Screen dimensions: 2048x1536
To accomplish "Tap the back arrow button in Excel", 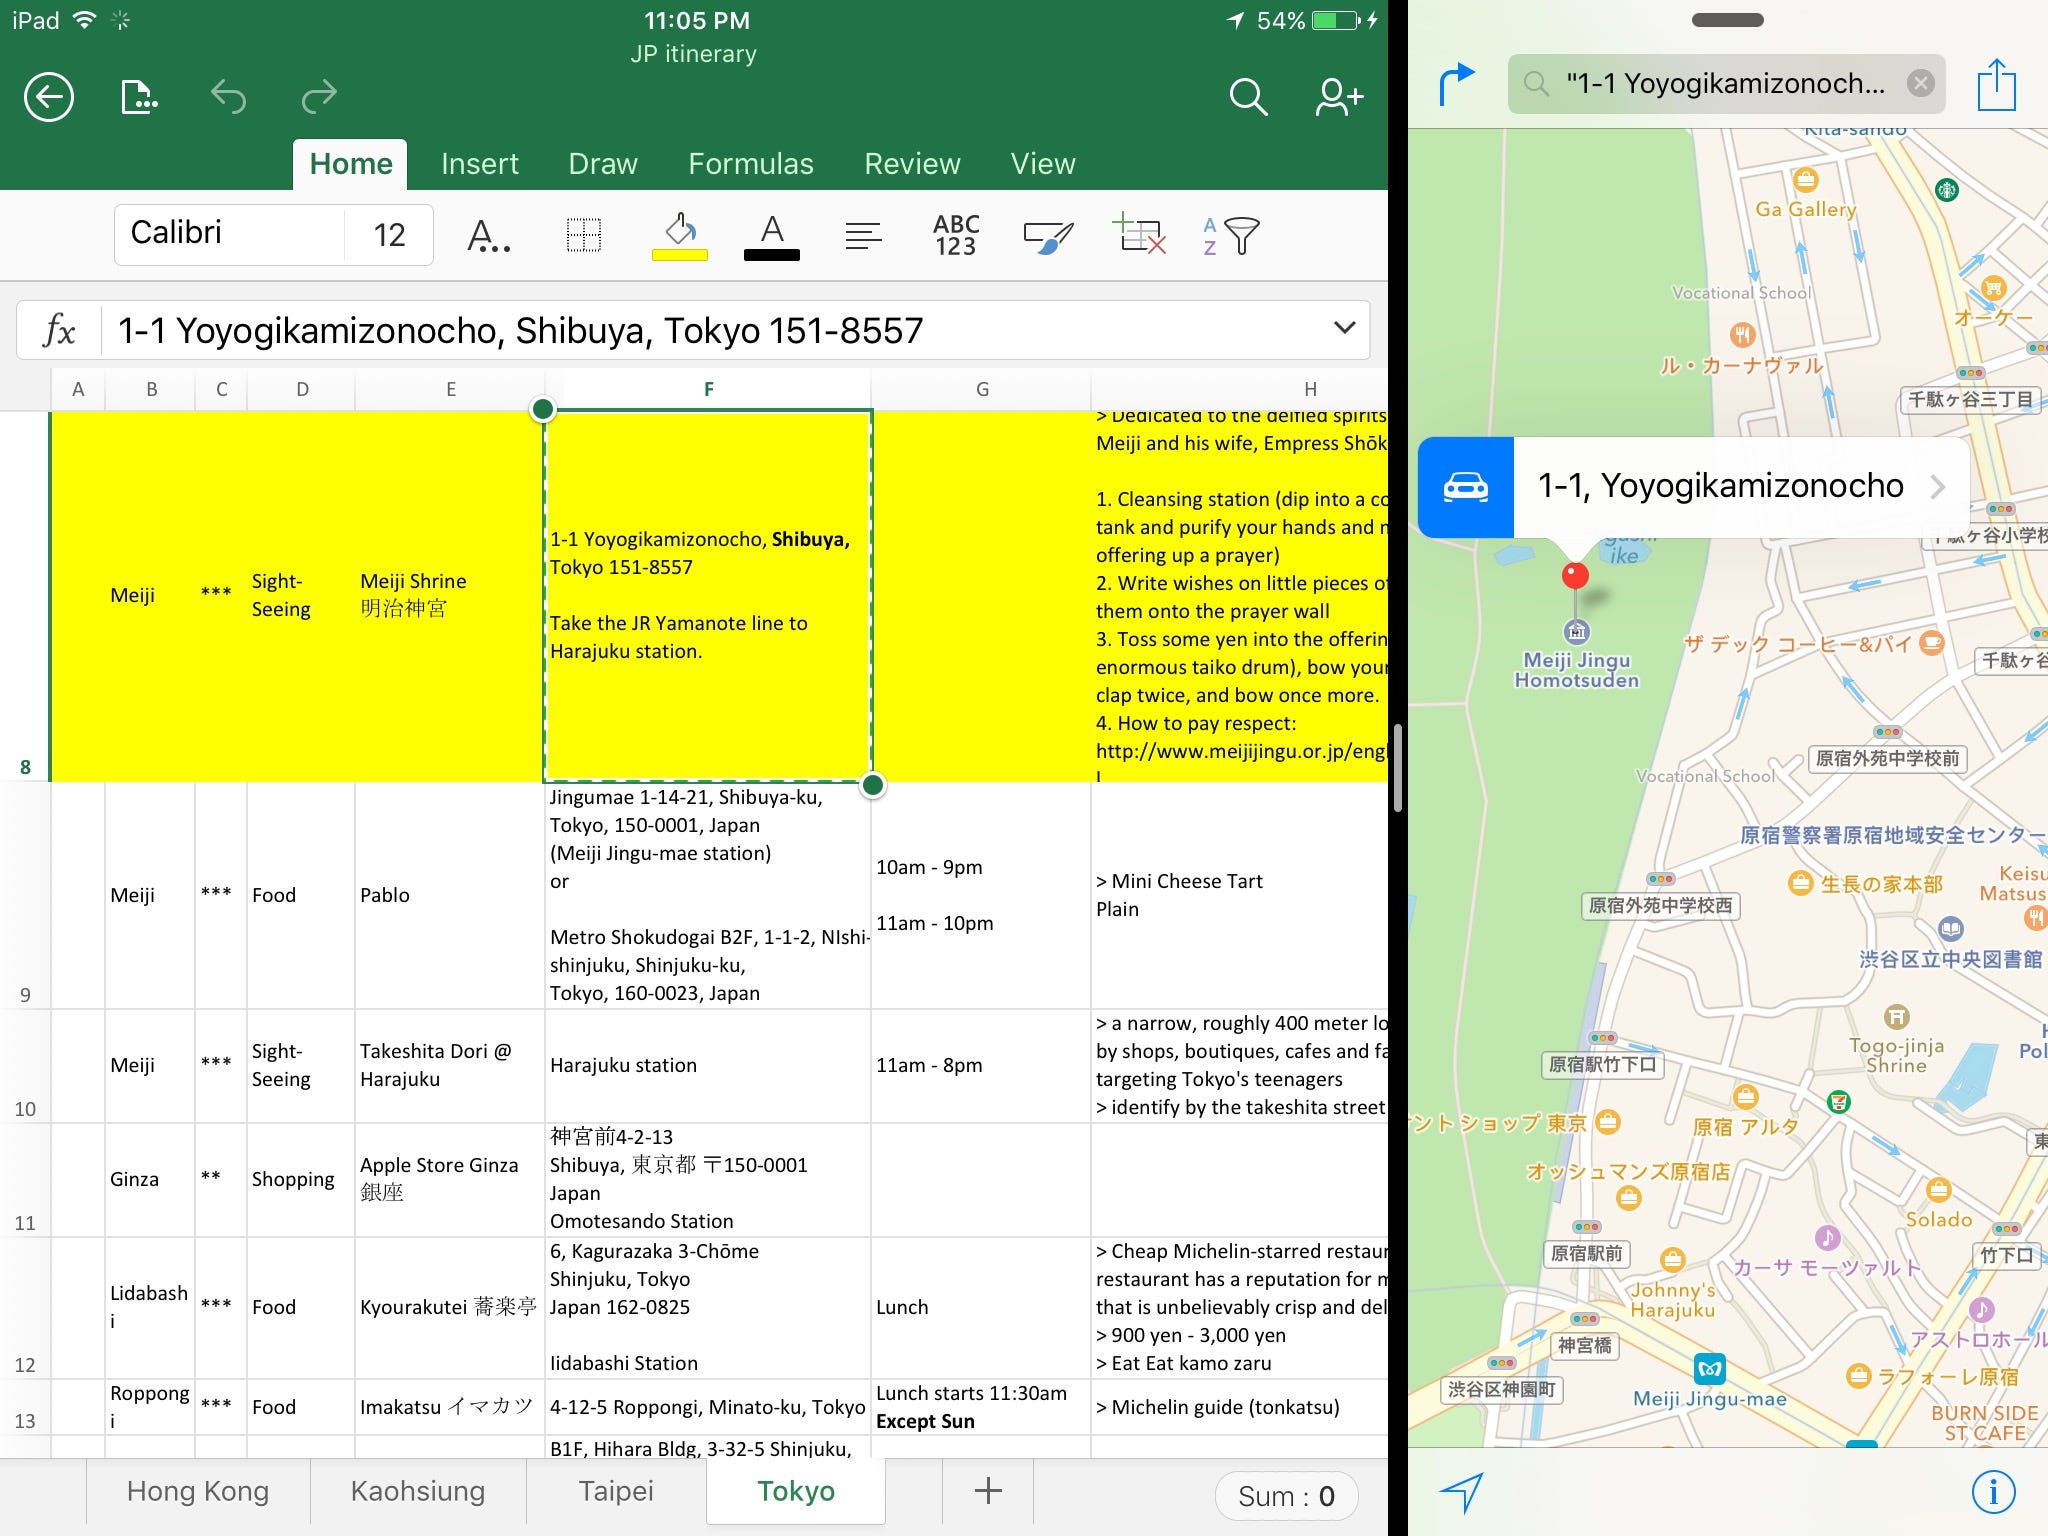I will click(x=48, y=97).
